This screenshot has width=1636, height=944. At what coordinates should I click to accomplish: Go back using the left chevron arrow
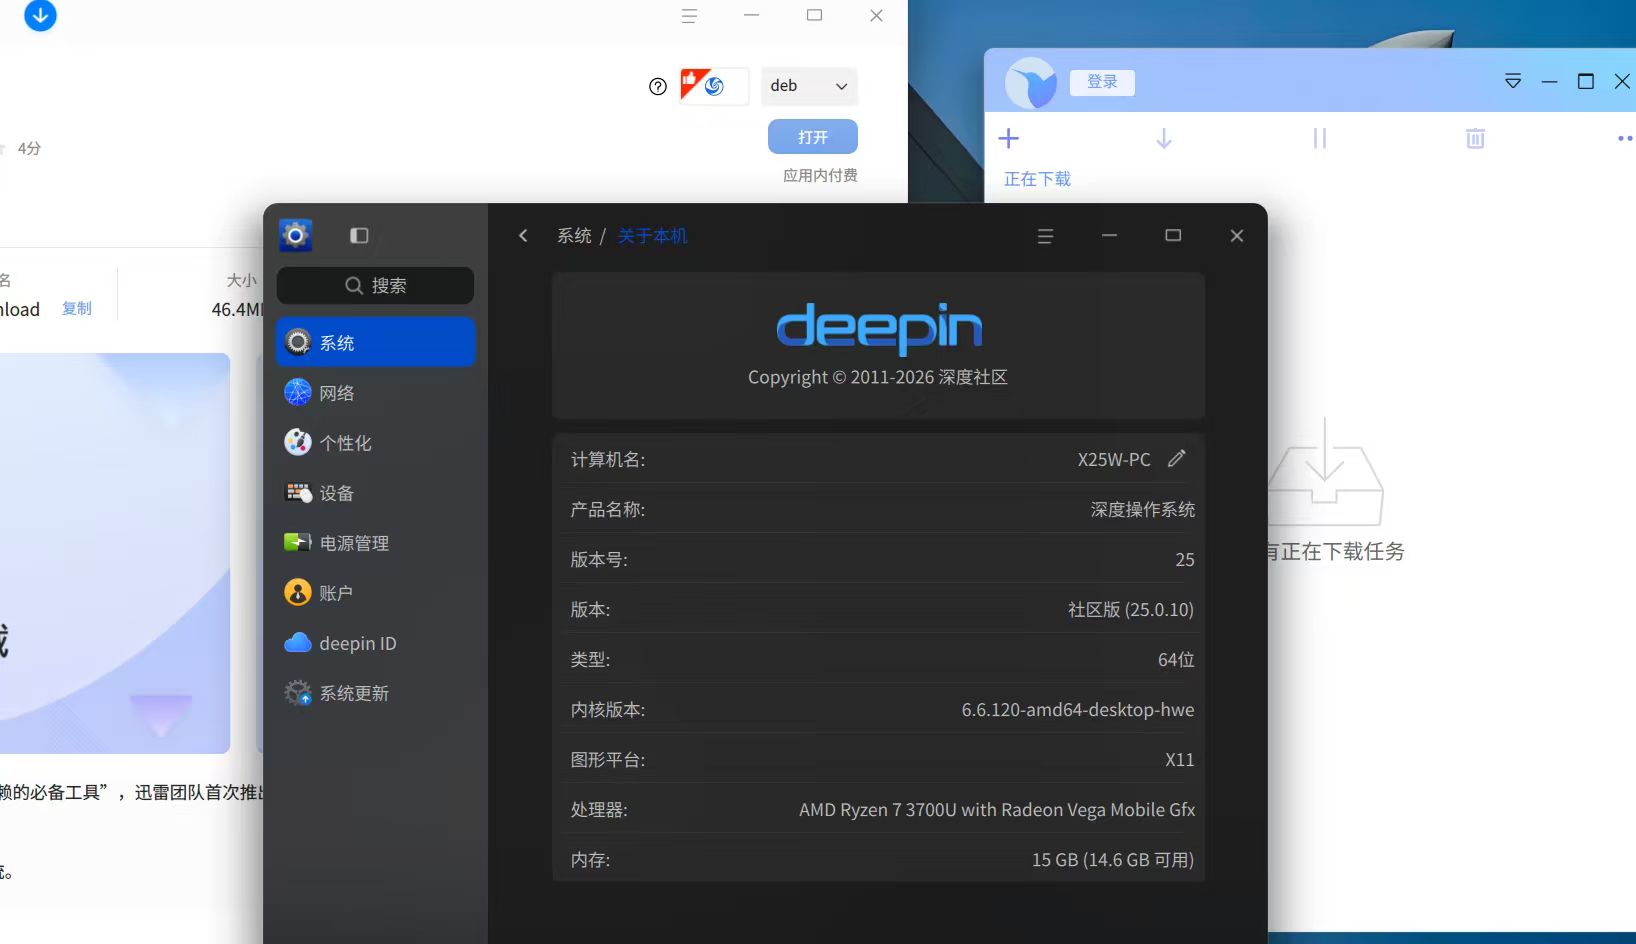[x=523, y=235]
